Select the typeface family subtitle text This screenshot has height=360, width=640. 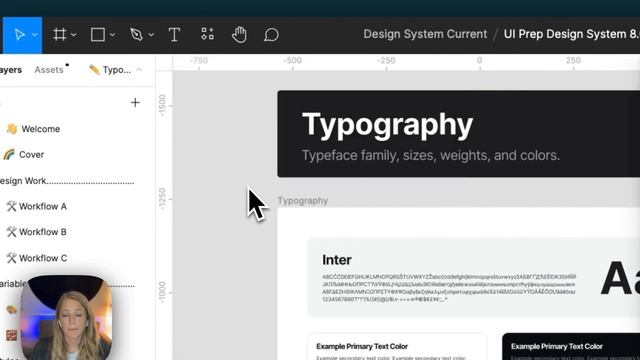pos(431,155)
